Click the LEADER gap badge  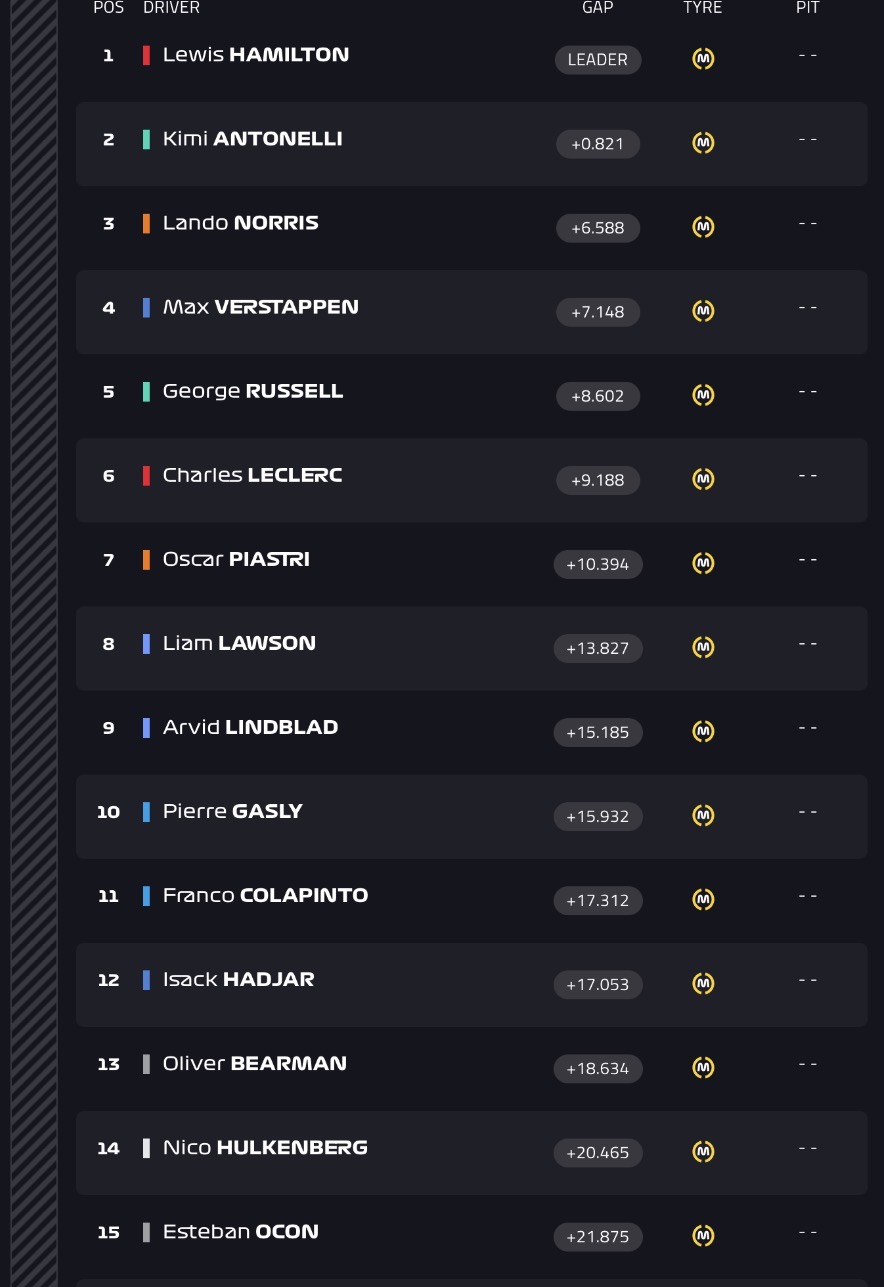[x=598, y=59]
